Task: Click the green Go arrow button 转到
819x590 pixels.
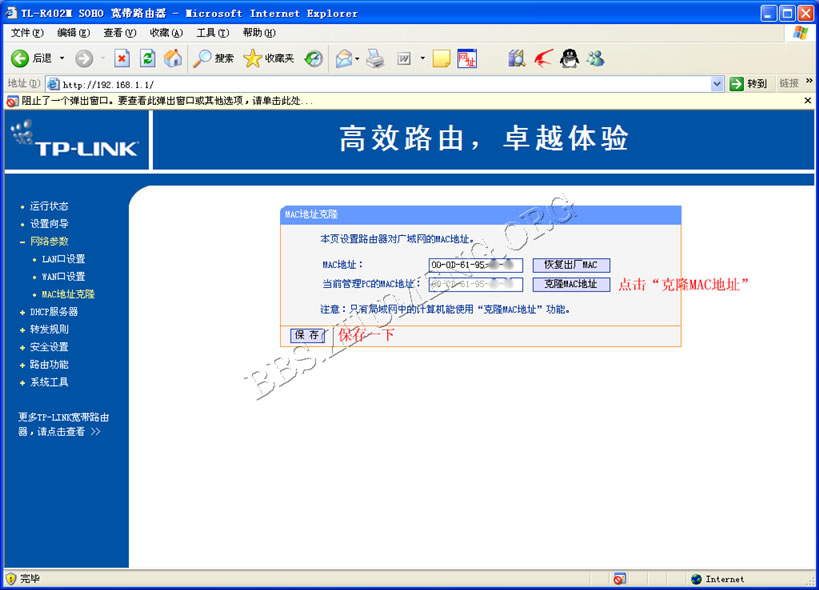Action: coord(748,84)
